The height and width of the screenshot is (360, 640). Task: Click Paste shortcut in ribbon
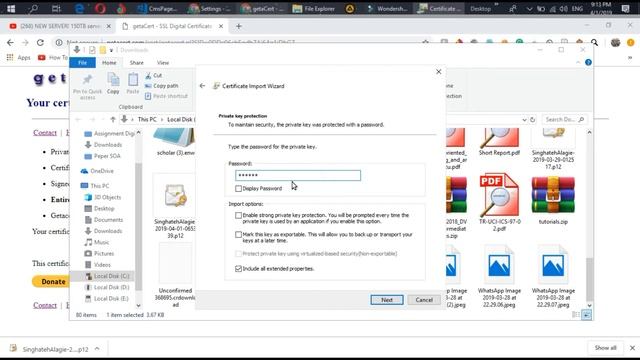[166, 96]
